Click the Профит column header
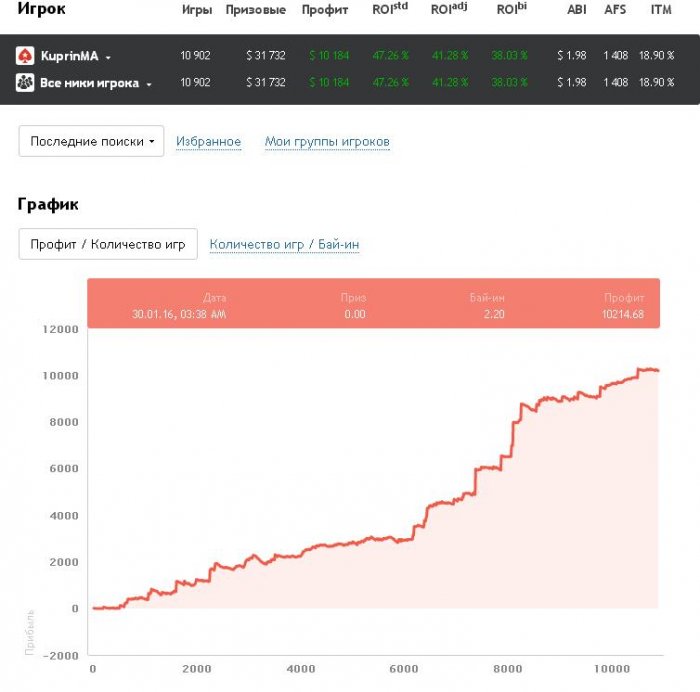Viewport: 700px width, 692px height. [x=325, y=10]
